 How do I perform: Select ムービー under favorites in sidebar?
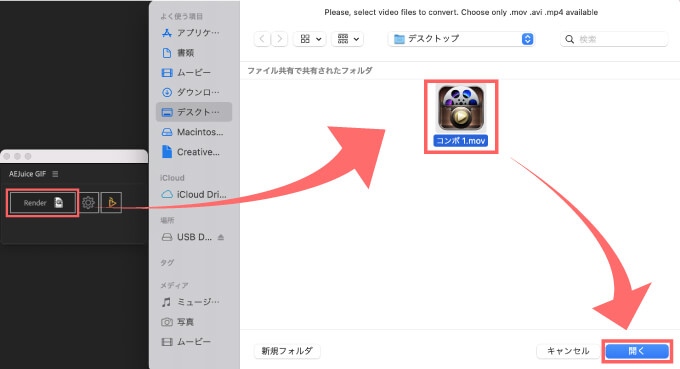click(x=193, y=72)
